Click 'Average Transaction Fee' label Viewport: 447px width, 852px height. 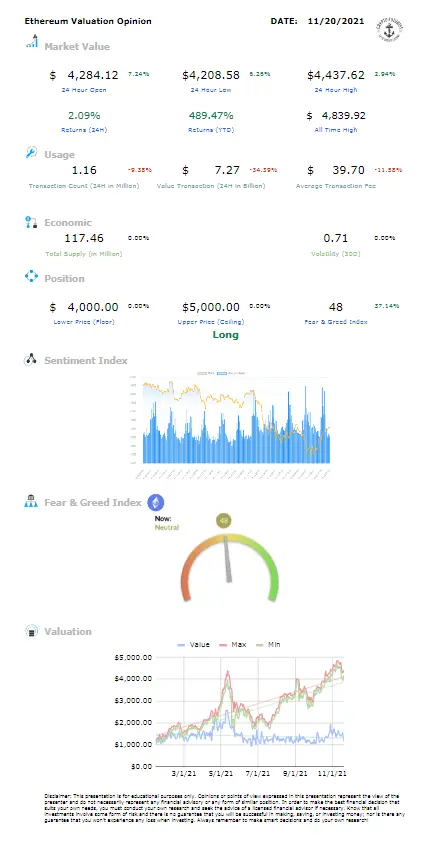click(x=336, y=186)
